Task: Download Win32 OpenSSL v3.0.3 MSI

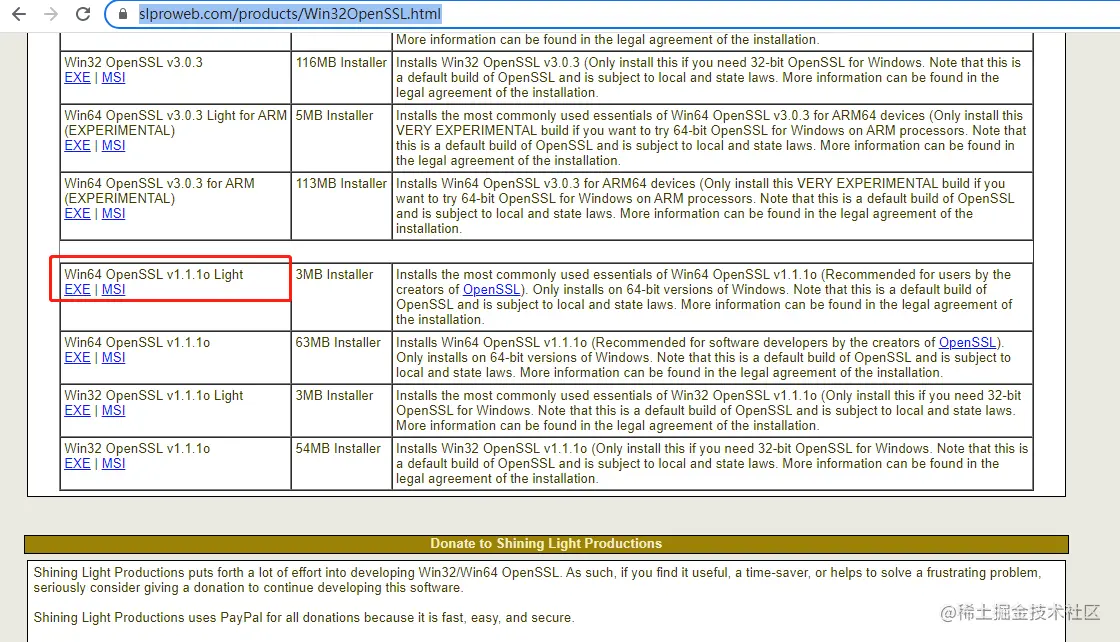Action: (x=114, y=77)
